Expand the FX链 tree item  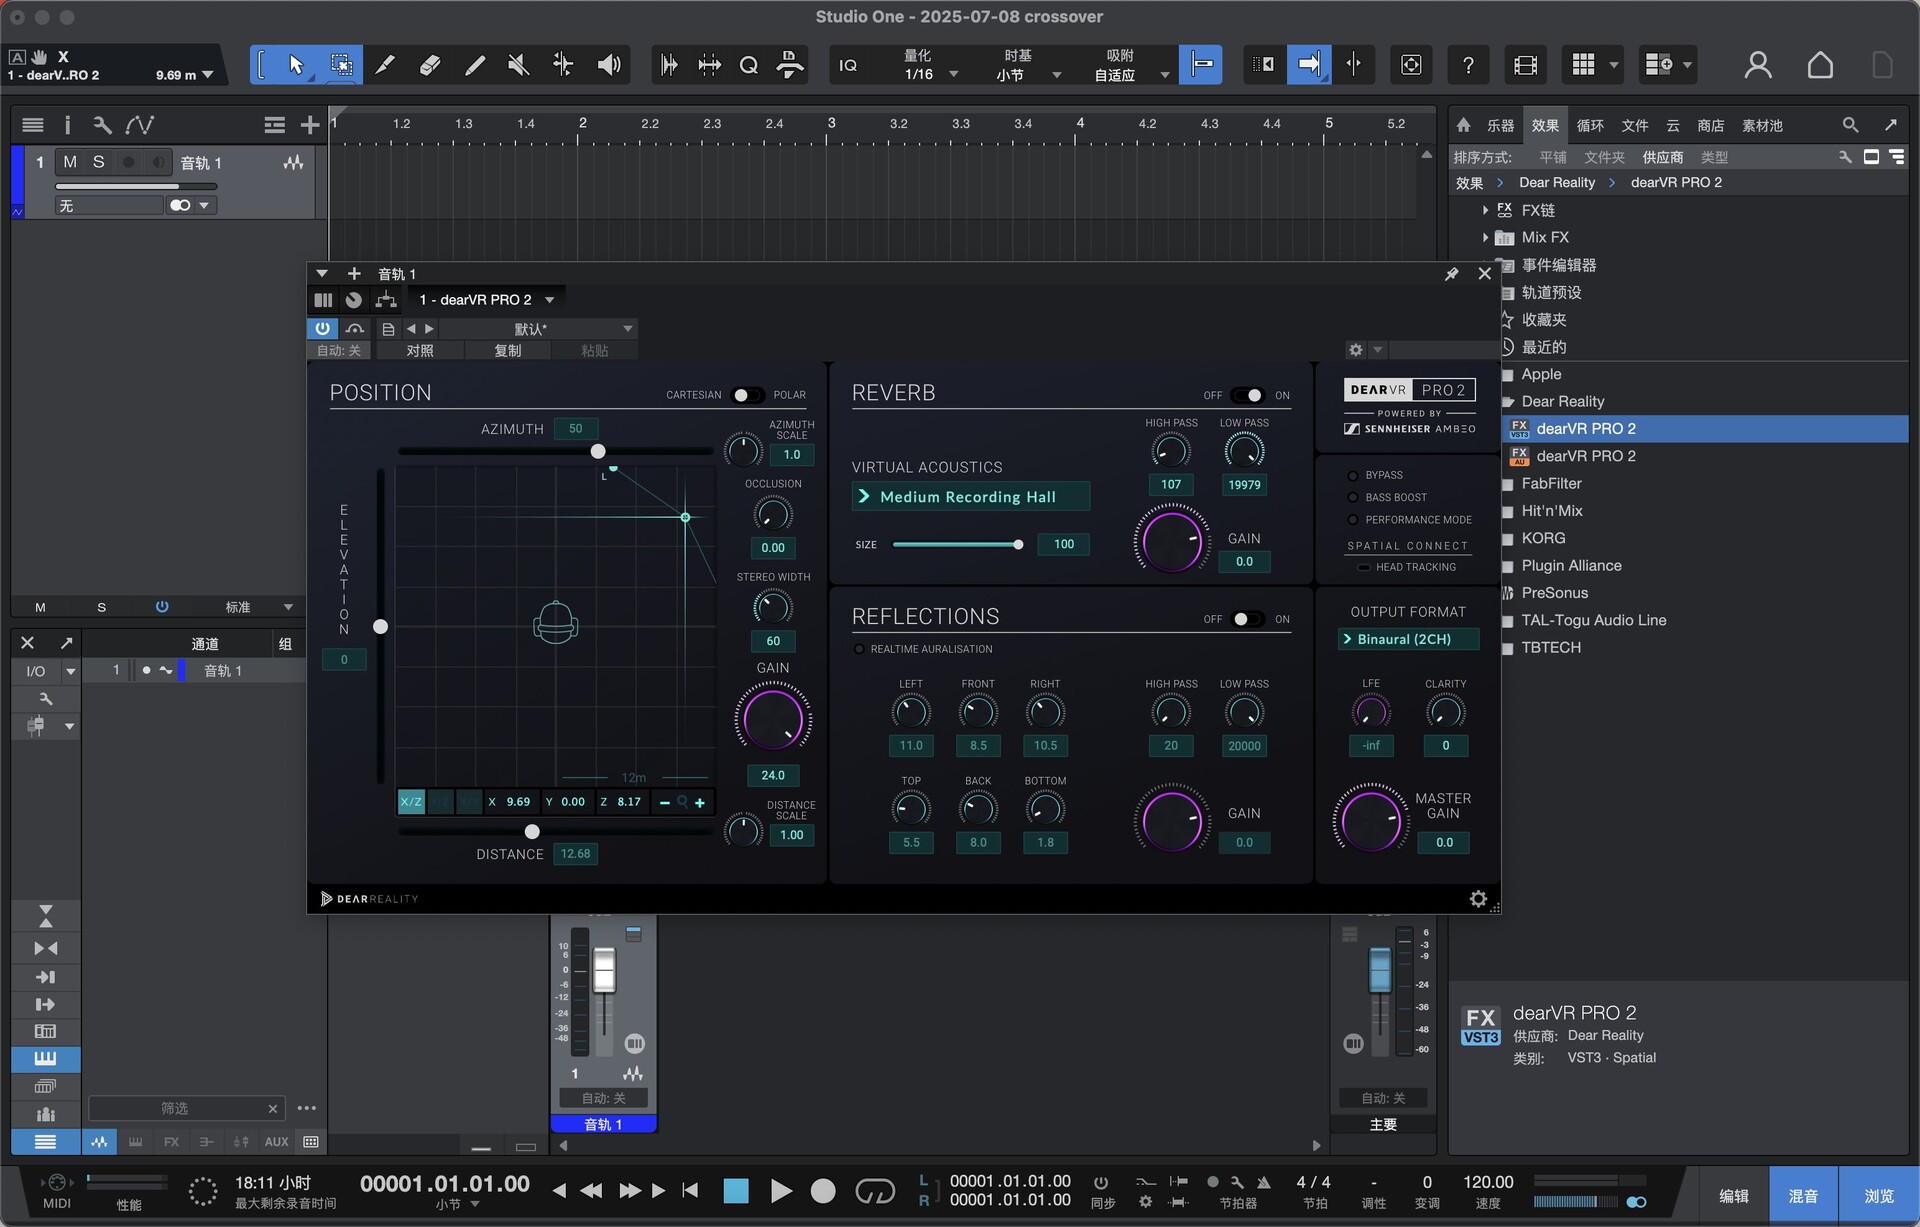1485,210
